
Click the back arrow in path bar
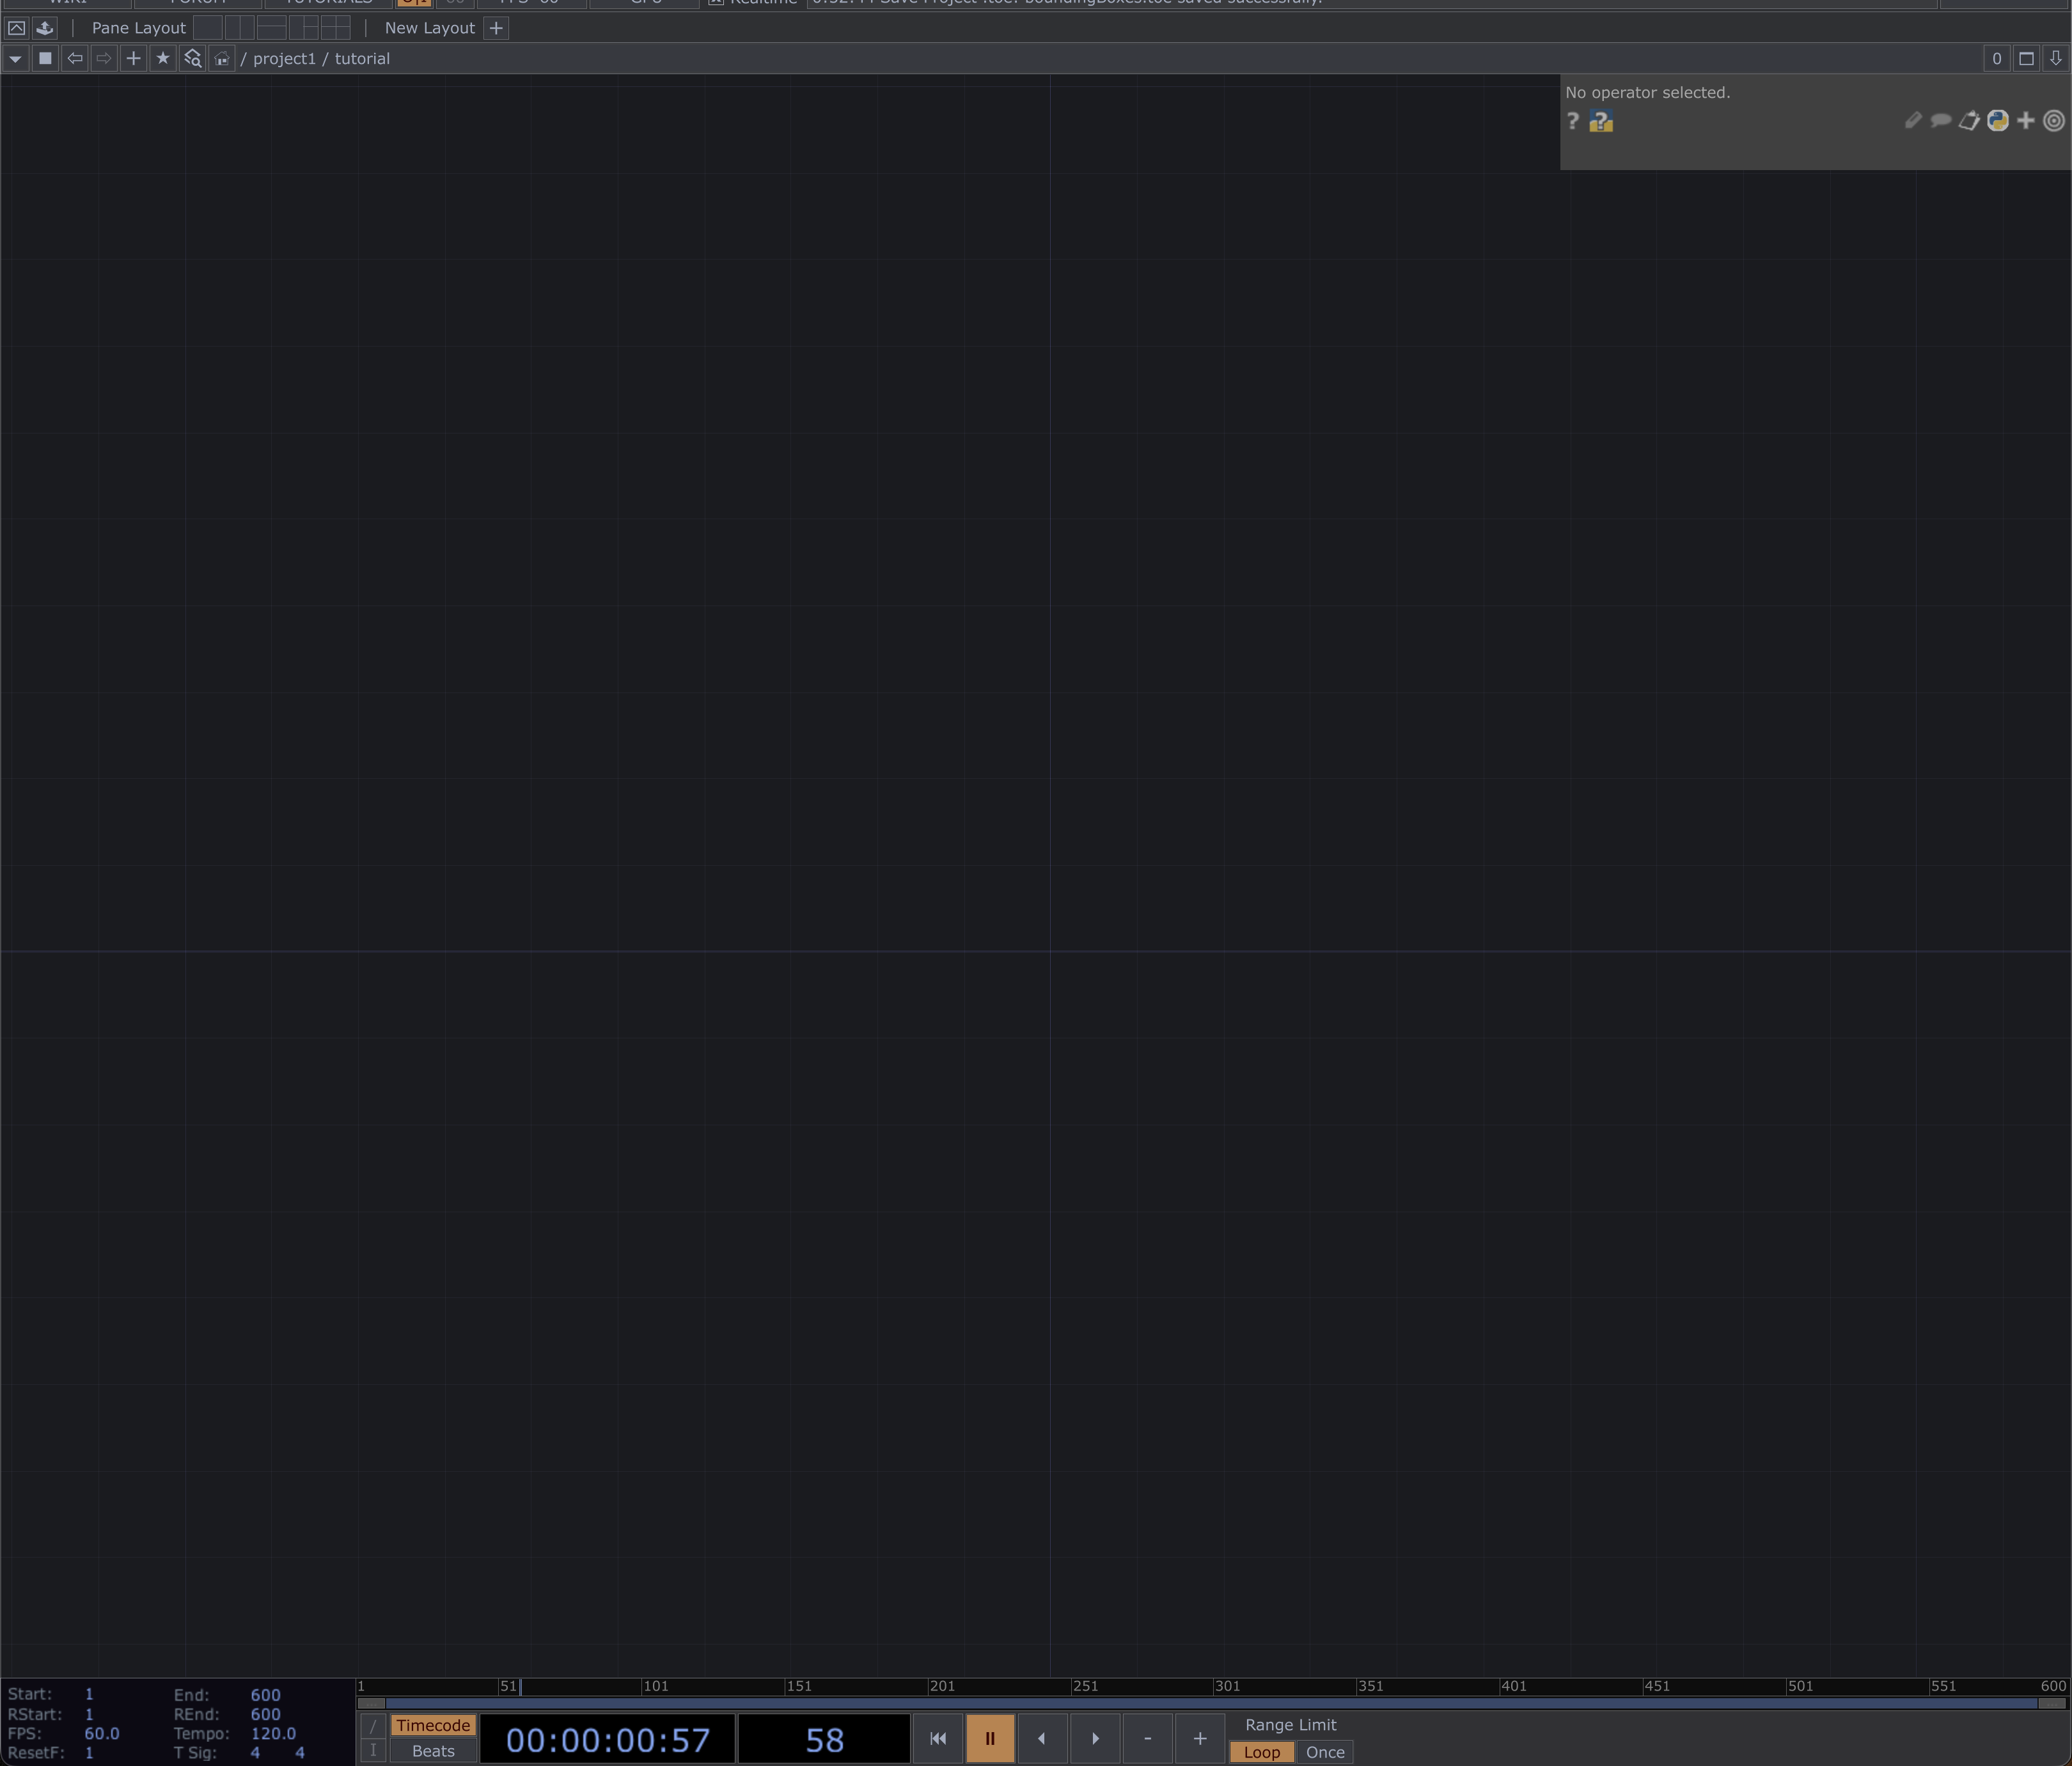pos(75,59)
